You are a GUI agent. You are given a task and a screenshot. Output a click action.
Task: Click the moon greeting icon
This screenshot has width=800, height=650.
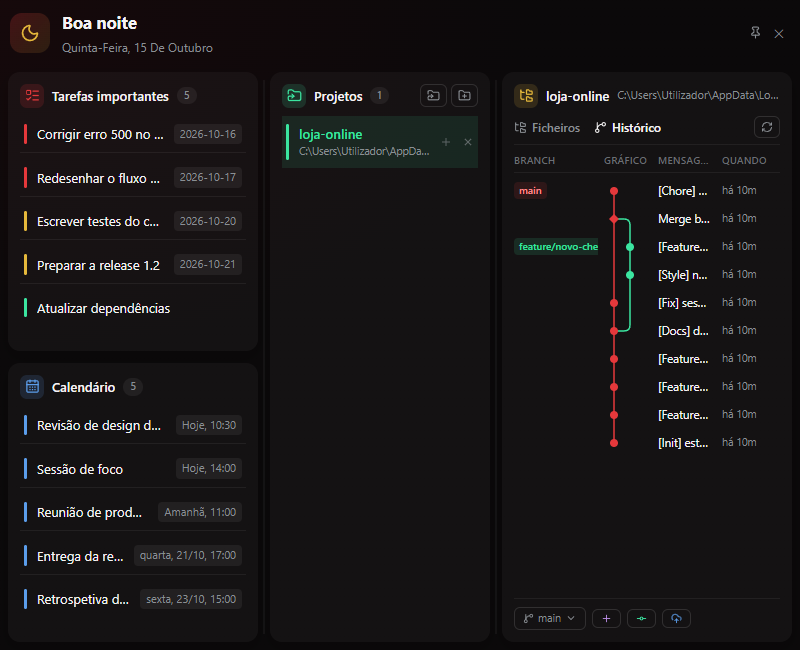point(30,33)
